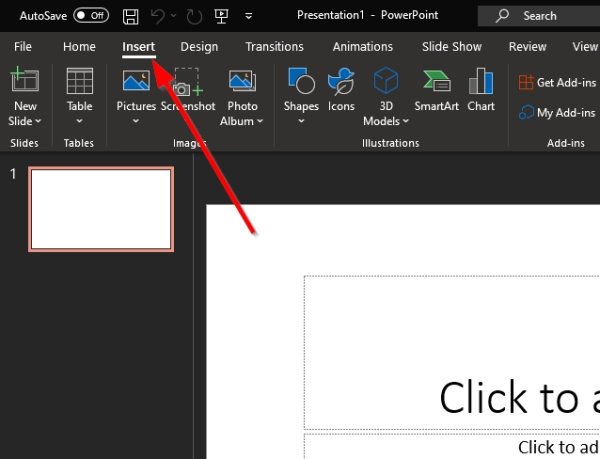The image size is (600, 459).
Task: Expand the Table dropdown arrow
Action: point(79,121)
